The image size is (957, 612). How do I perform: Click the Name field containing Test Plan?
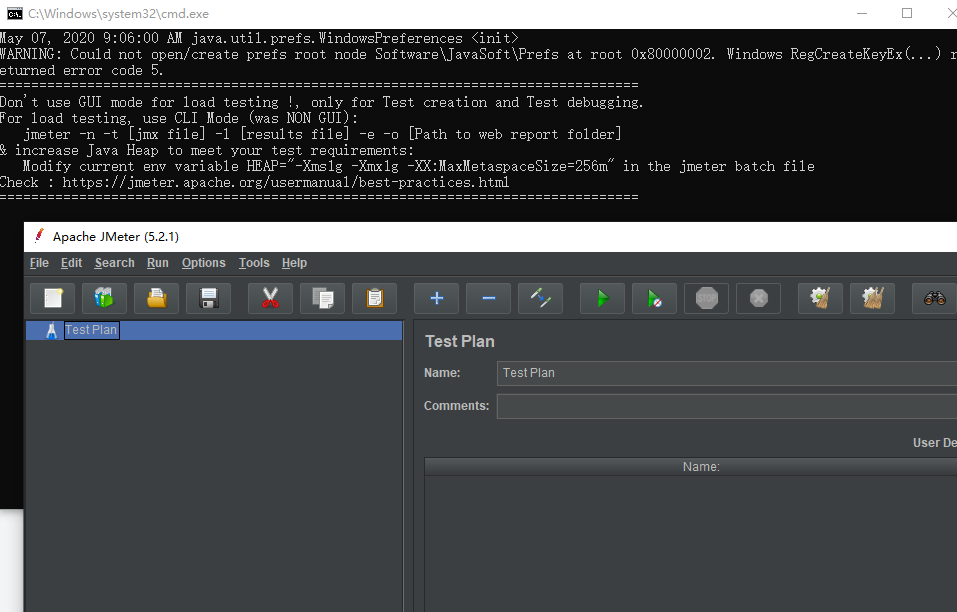(x=727, y=373)
